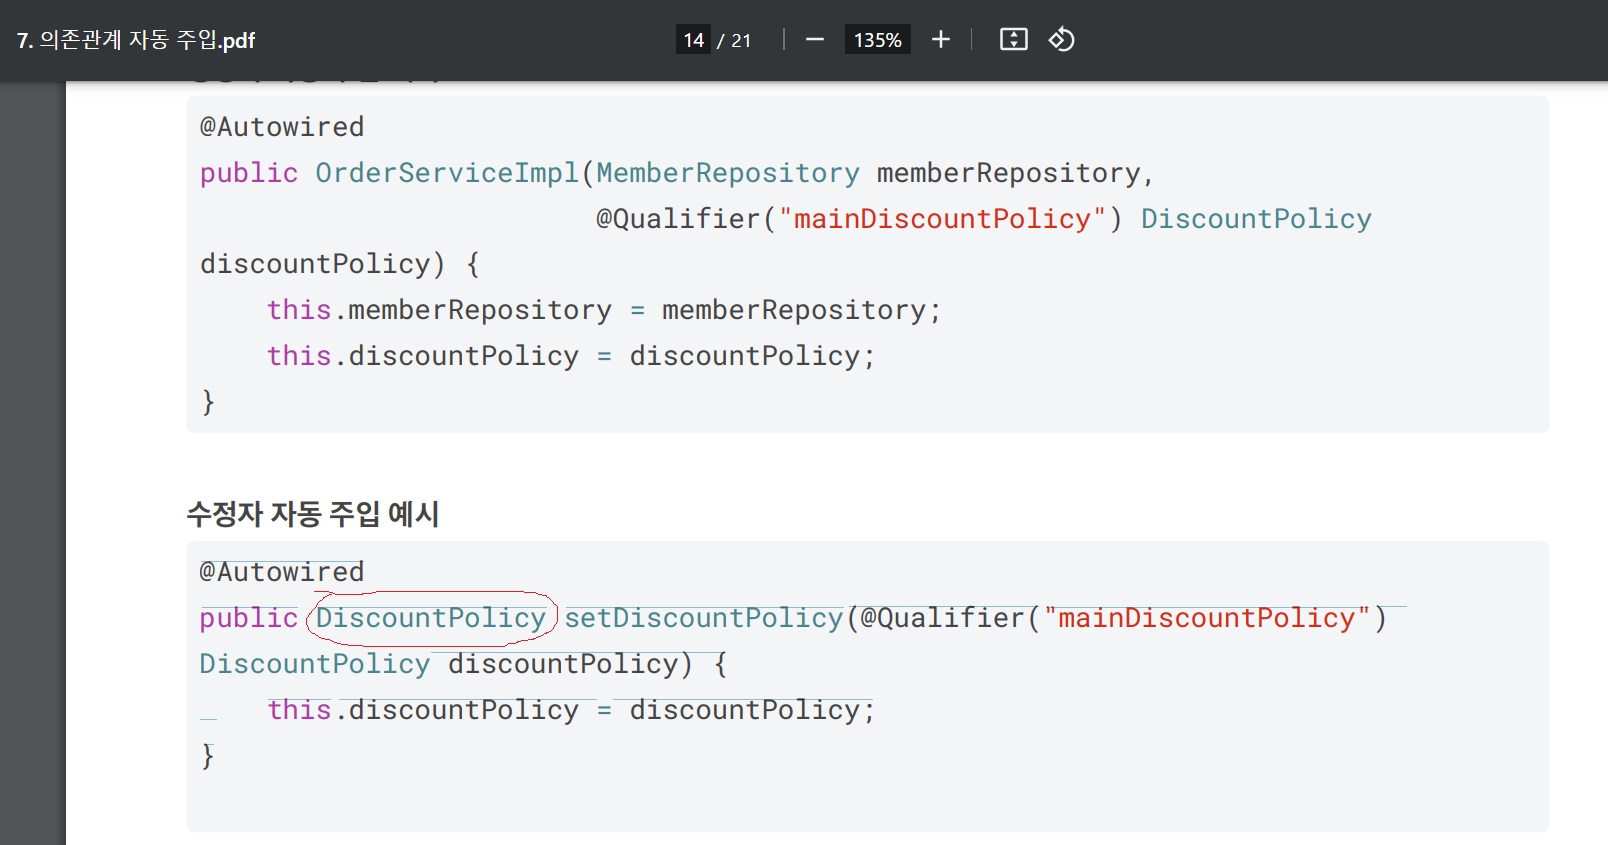Click the PDF title 의존관계 자동 주입.pdf

[x=136, y=40]
